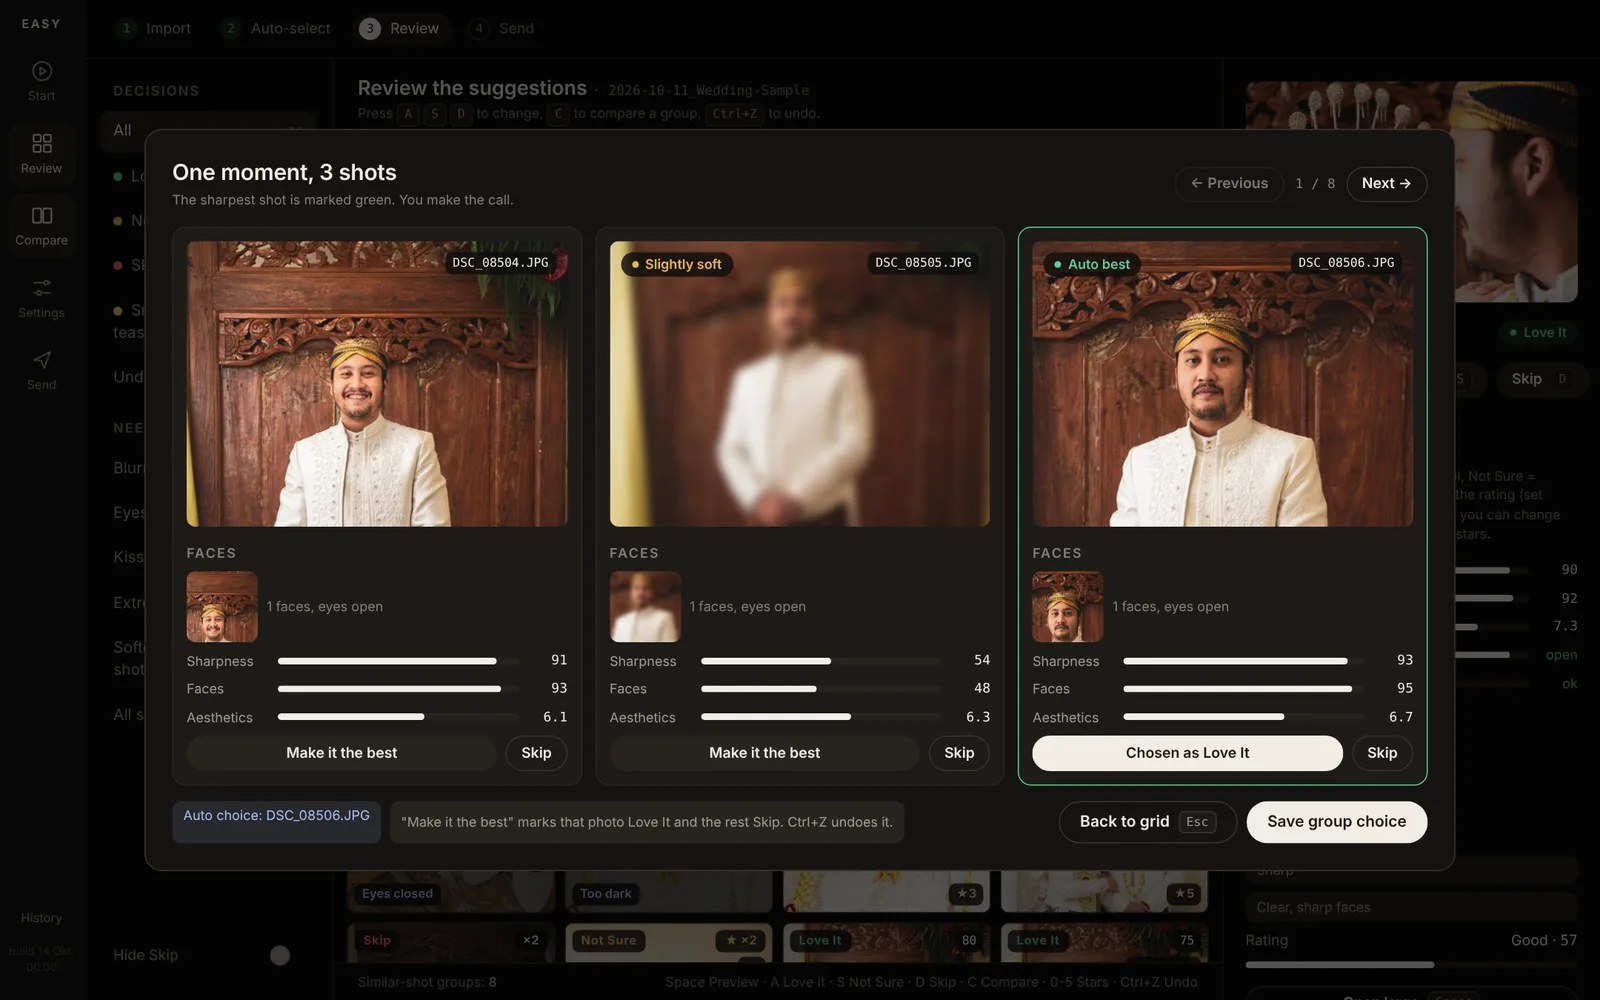Click Back to grid button

pos(1147,822)
